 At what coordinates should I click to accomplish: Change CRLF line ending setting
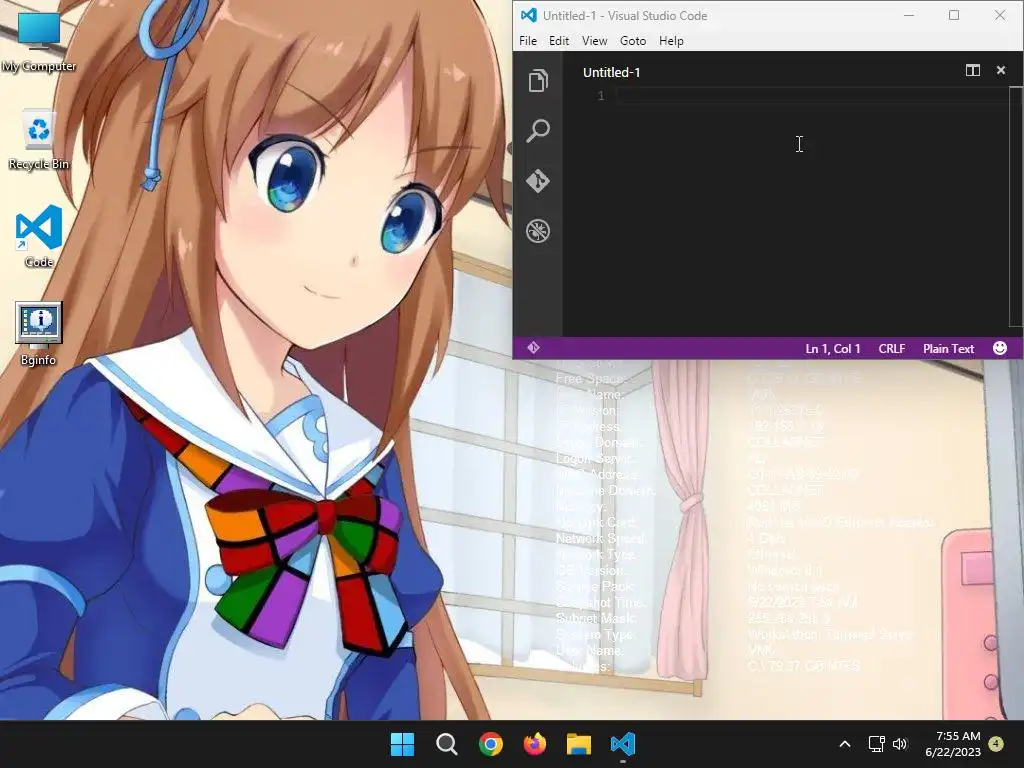click(x=891, y=349)
